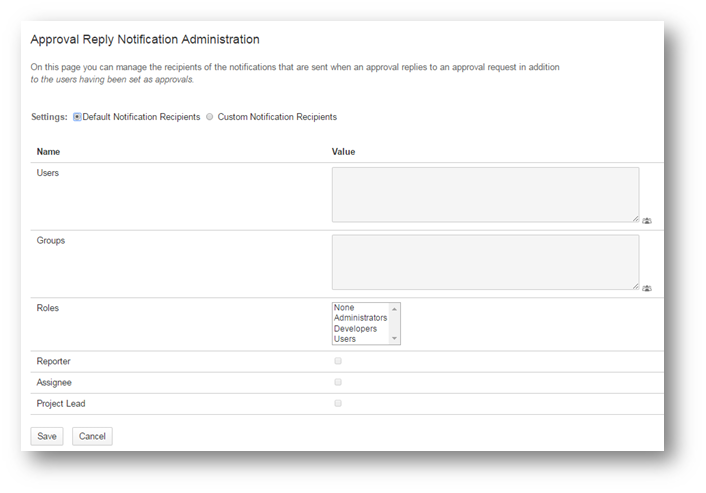Screen dimensions: 706x493
Task: Choose Developers from the Roles list
Action: pyautogui.click(x=355, y=329)
